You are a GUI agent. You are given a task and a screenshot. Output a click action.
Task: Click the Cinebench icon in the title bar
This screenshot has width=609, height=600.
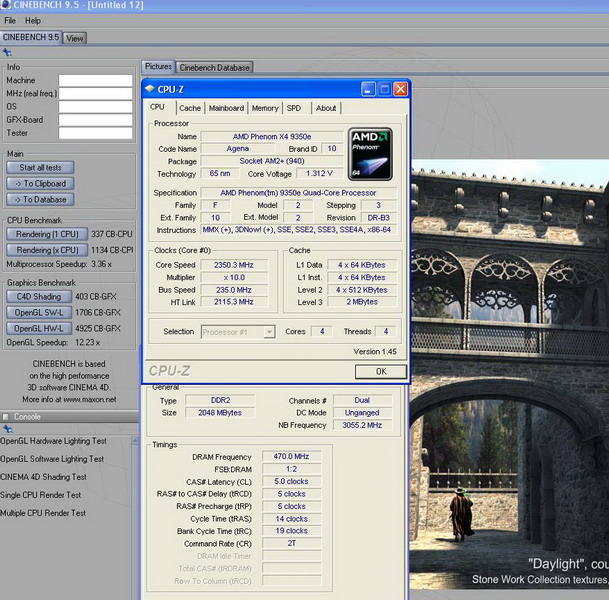8,6
